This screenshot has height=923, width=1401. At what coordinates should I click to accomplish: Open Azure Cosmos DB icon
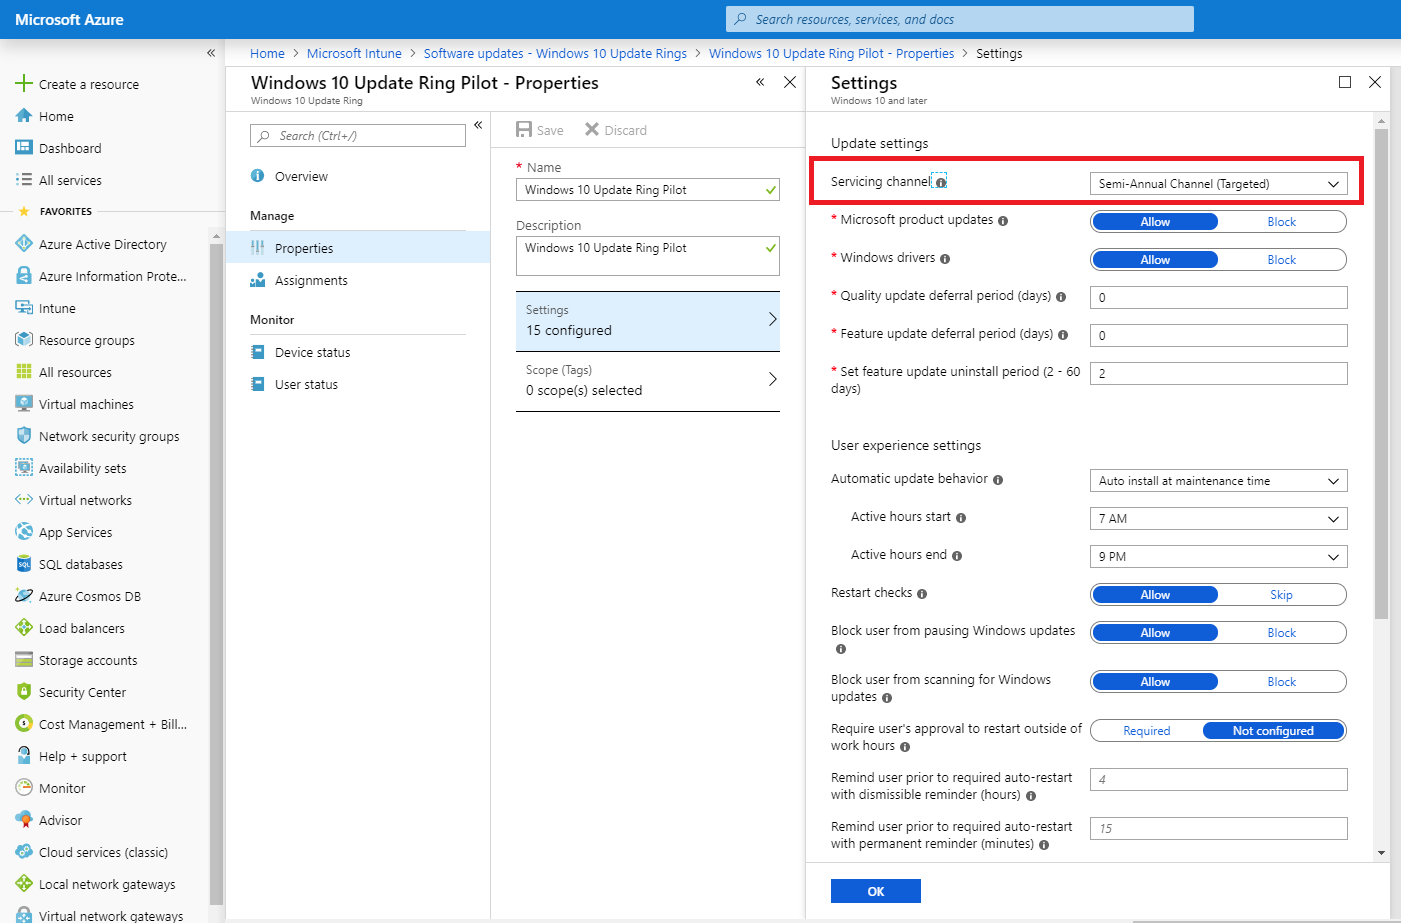(24, 596)
